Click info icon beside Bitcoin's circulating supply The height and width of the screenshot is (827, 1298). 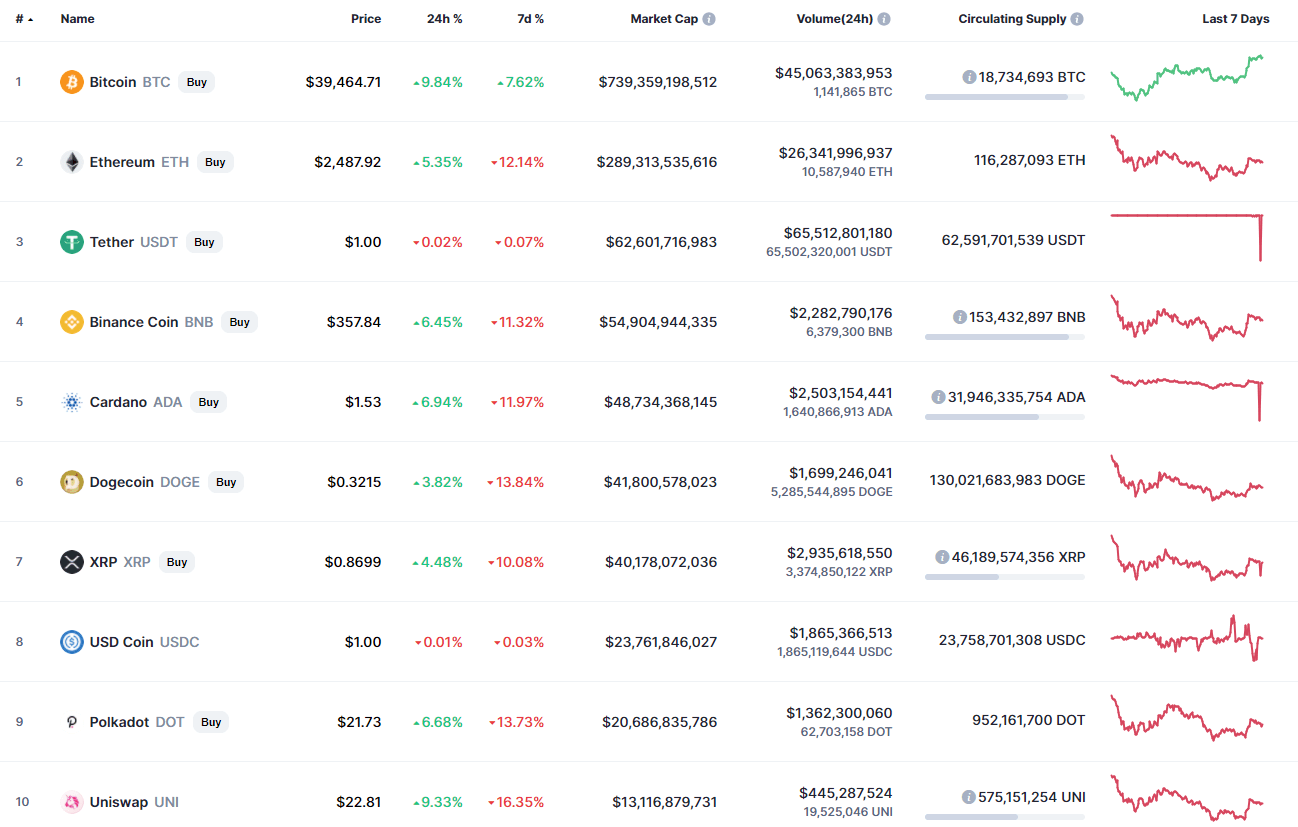tap(969, 77)
